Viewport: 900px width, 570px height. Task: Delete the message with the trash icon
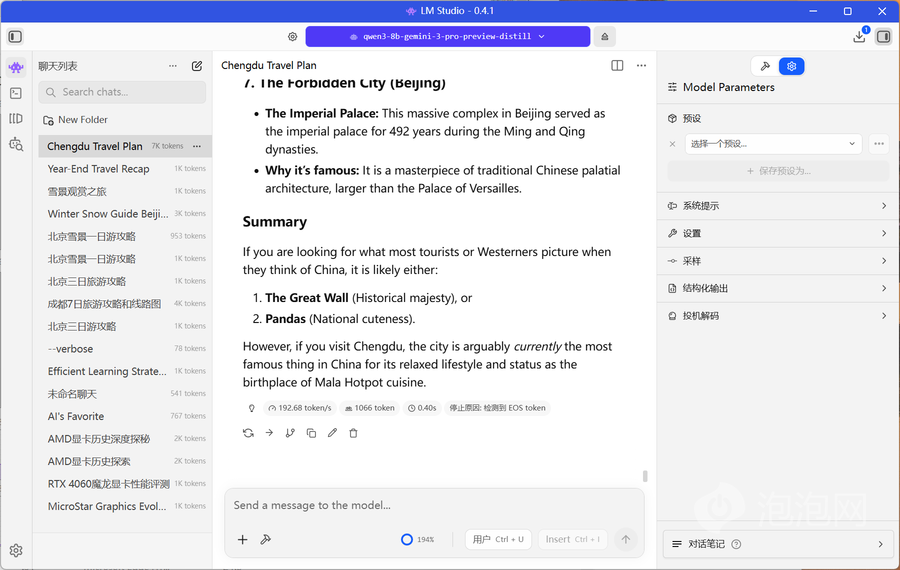click(353, 433)
